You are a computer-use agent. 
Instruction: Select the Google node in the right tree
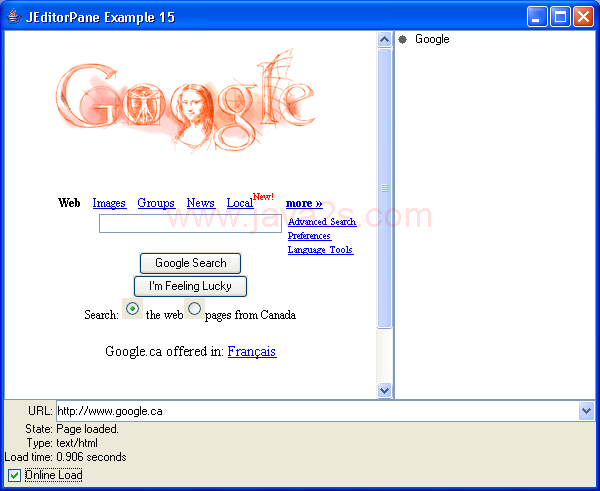coord(432,39)
